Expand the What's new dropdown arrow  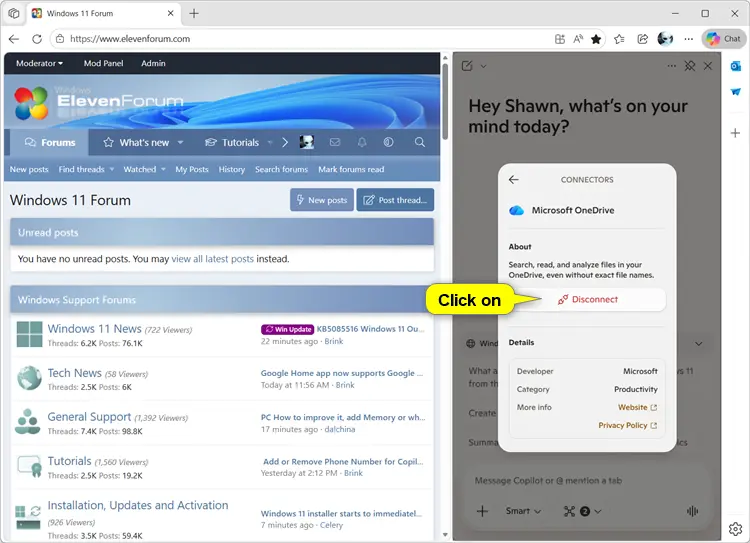[180, 143]
